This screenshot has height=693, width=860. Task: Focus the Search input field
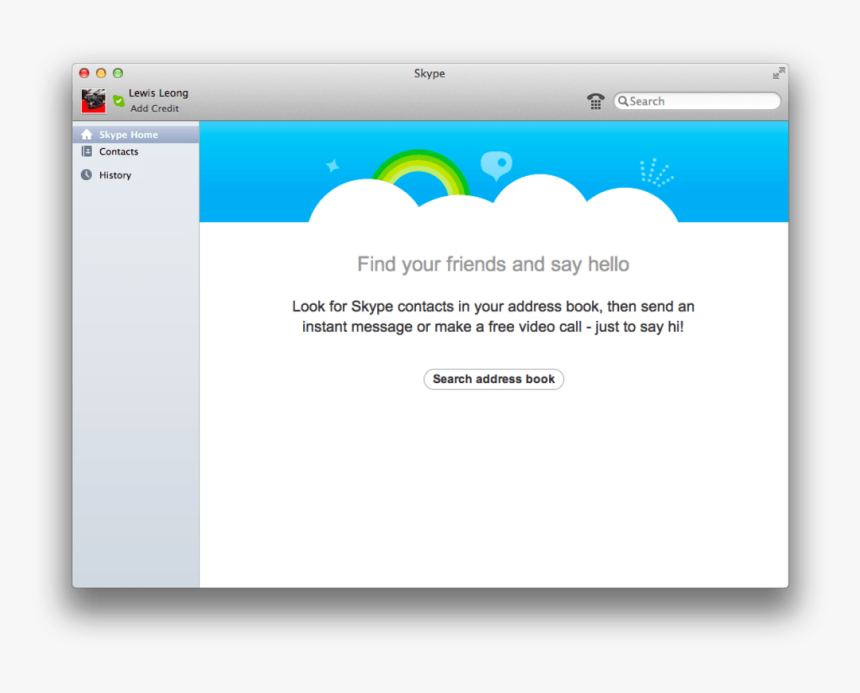pyautogui.click(x=697, y=101)
